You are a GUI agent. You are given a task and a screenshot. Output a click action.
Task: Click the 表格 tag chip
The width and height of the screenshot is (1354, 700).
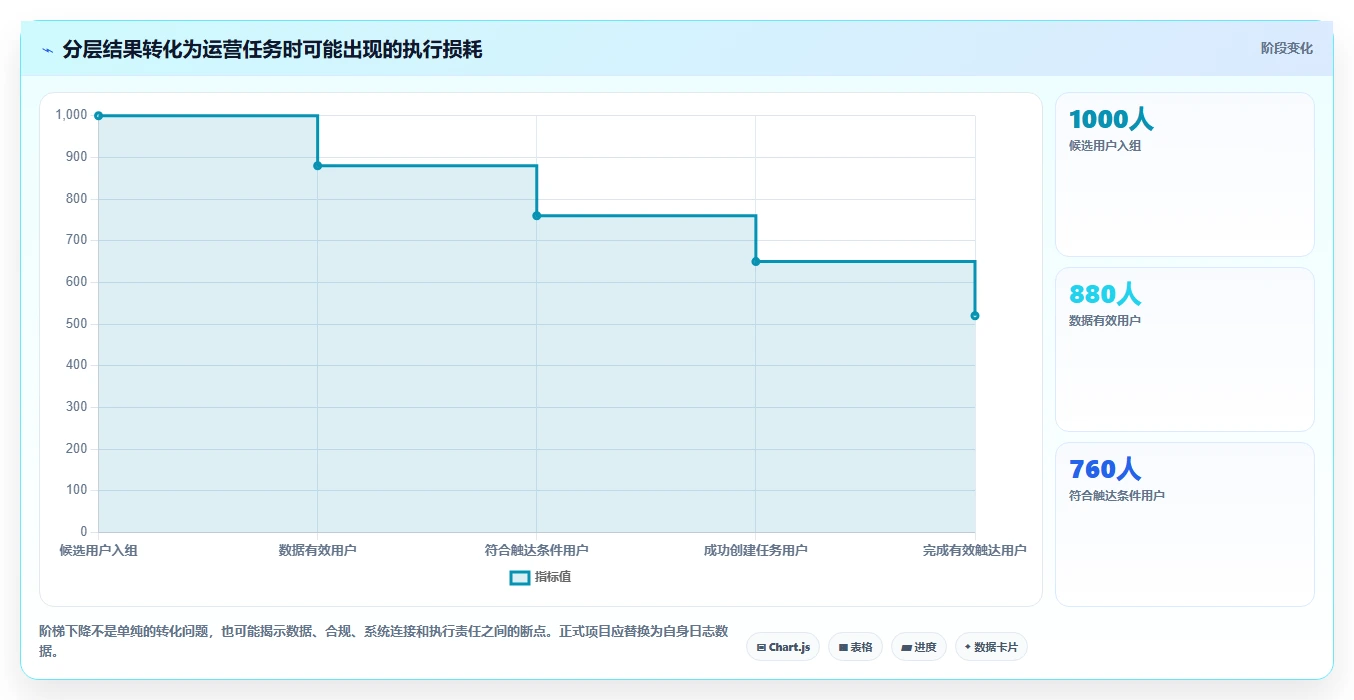[855, 647]
